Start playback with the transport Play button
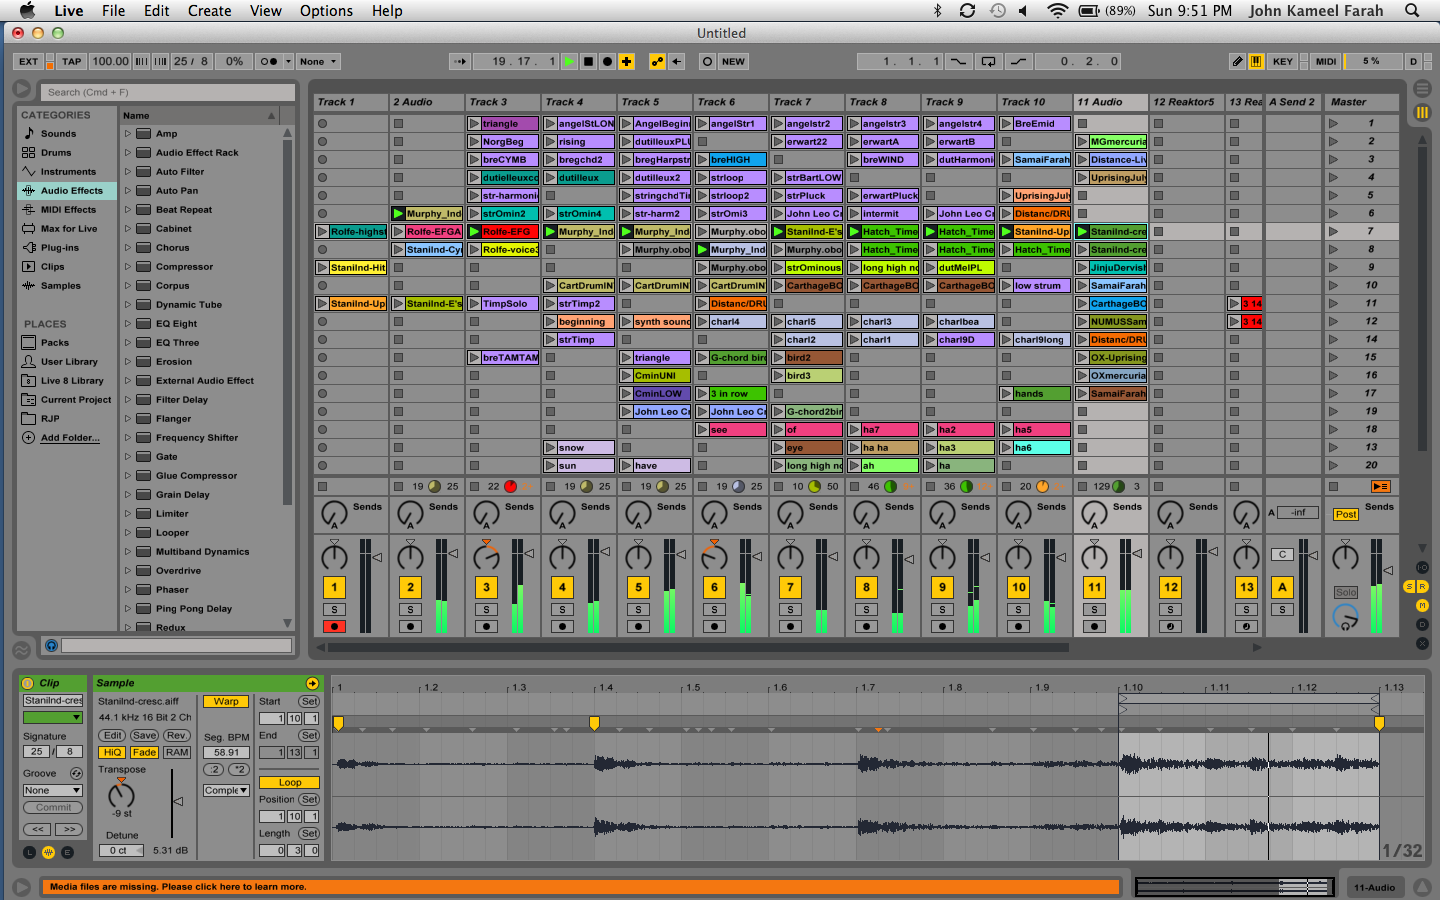The image size is (1440, 900). 569,61
